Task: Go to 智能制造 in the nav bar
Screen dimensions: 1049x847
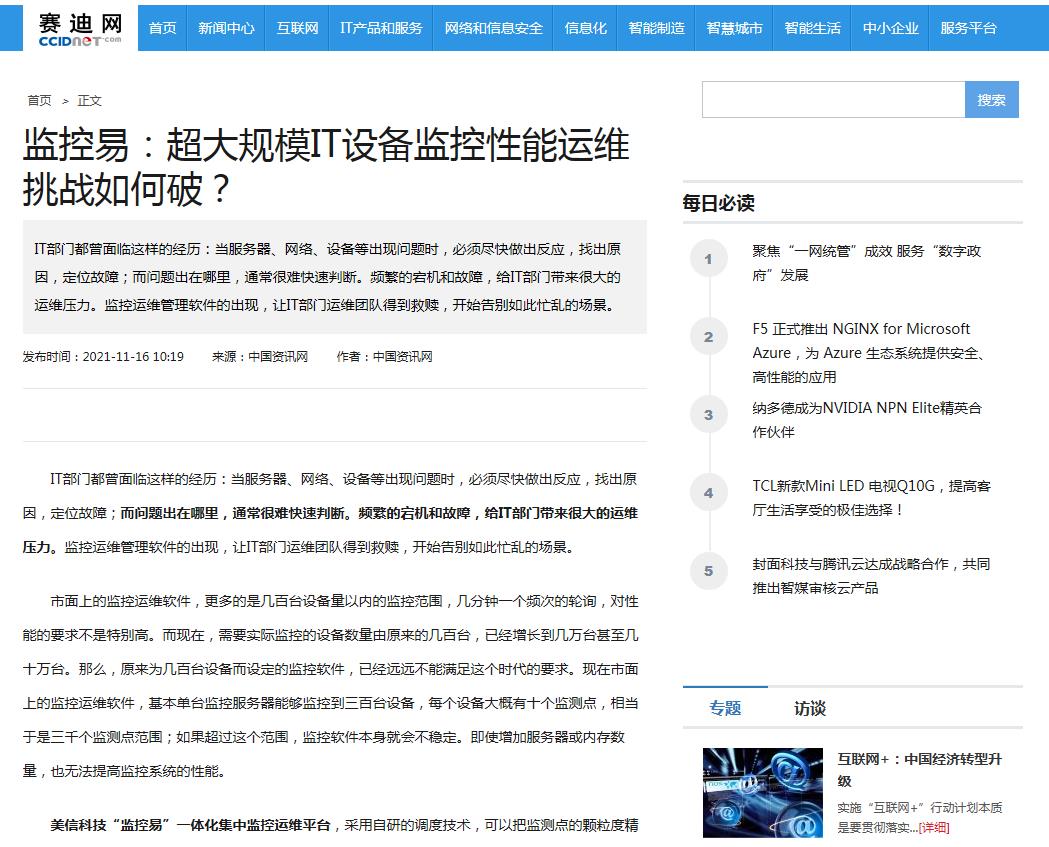Action: [656, 28]
